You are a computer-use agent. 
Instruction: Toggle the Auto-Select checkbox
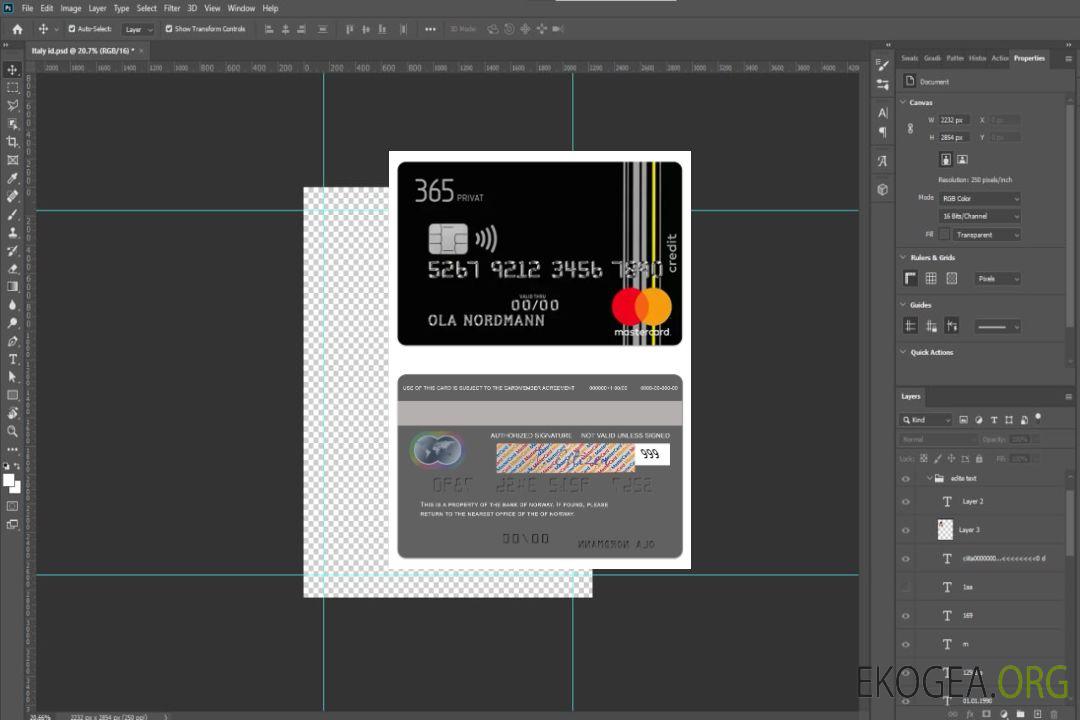72,29
